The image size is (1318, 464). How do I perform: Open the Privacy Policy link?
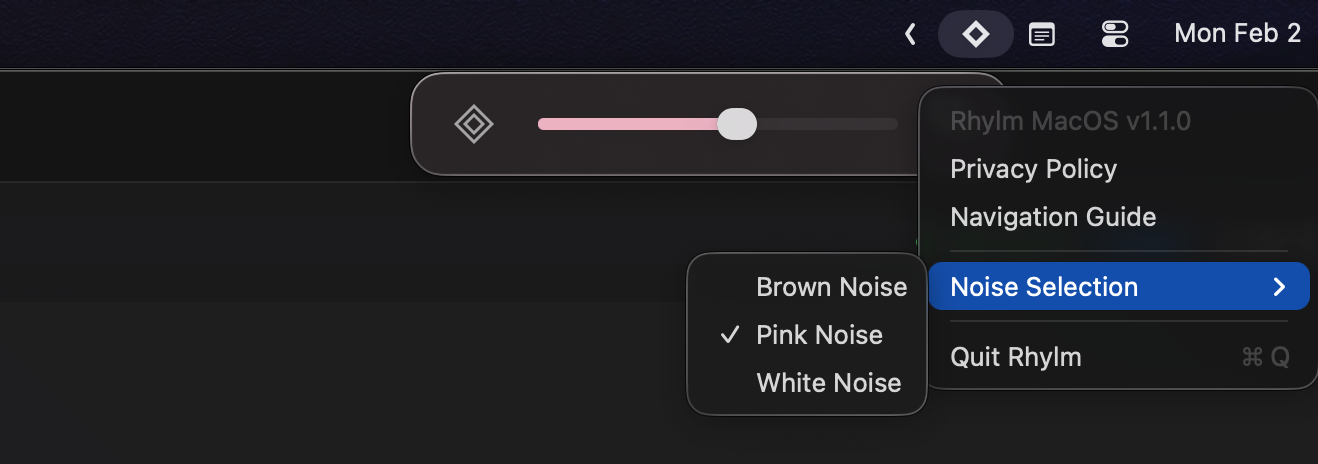(x=1033, y=169)
